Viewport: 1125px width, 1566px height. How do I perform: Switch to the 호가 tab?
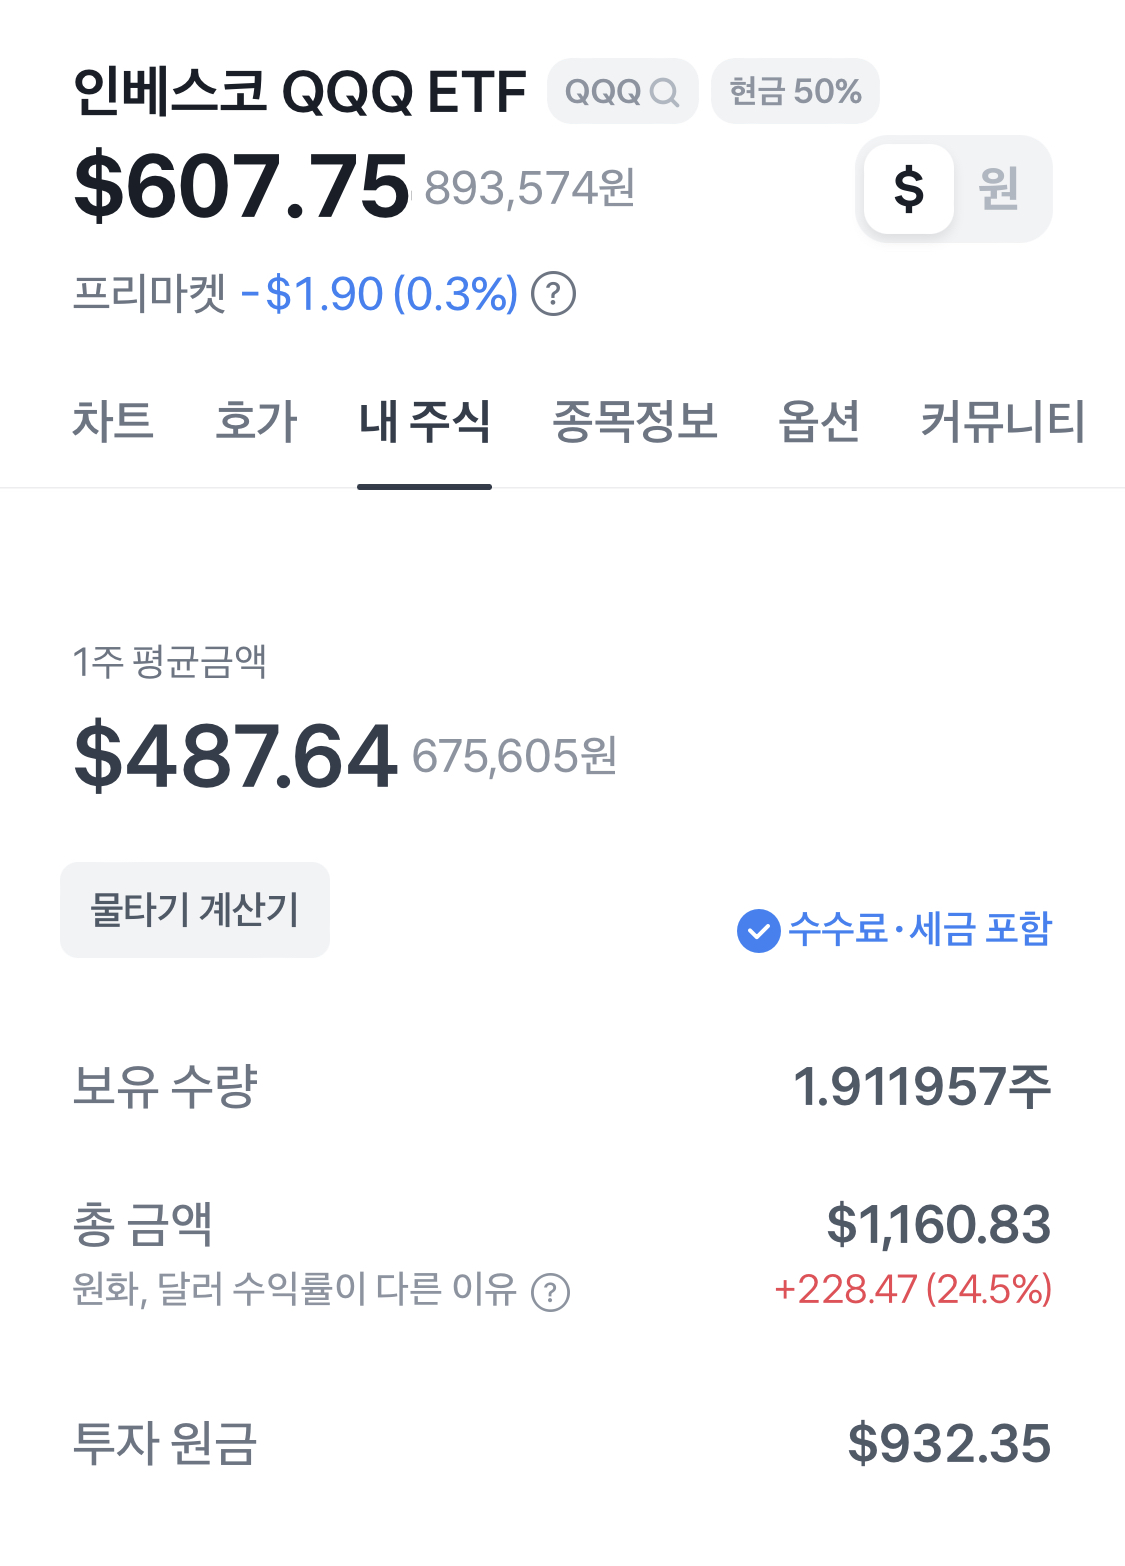[256, 421]
